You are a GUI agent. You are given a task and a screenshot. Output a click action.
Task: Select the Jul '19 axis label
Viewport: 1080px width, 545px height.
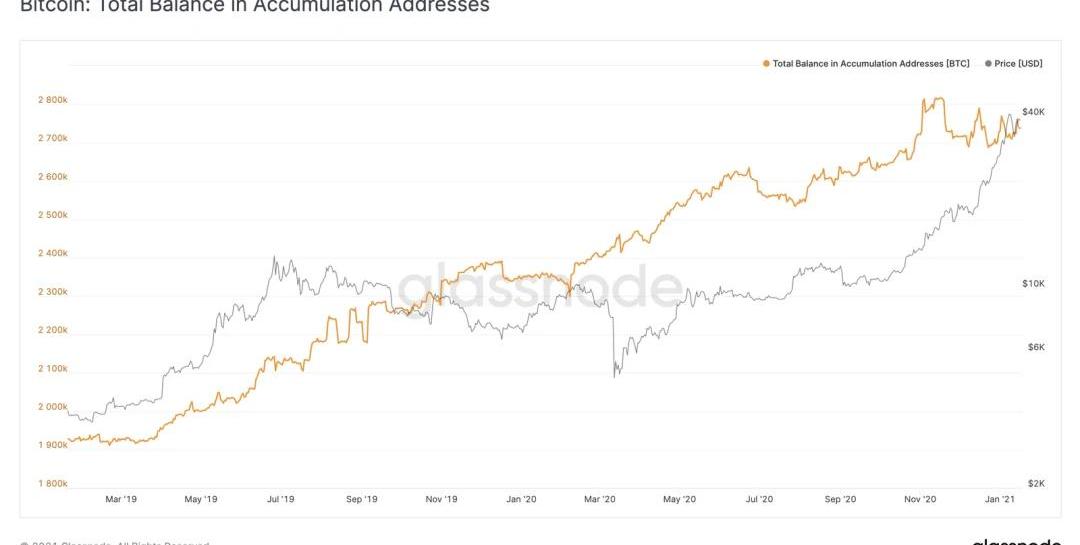point(280,499)
